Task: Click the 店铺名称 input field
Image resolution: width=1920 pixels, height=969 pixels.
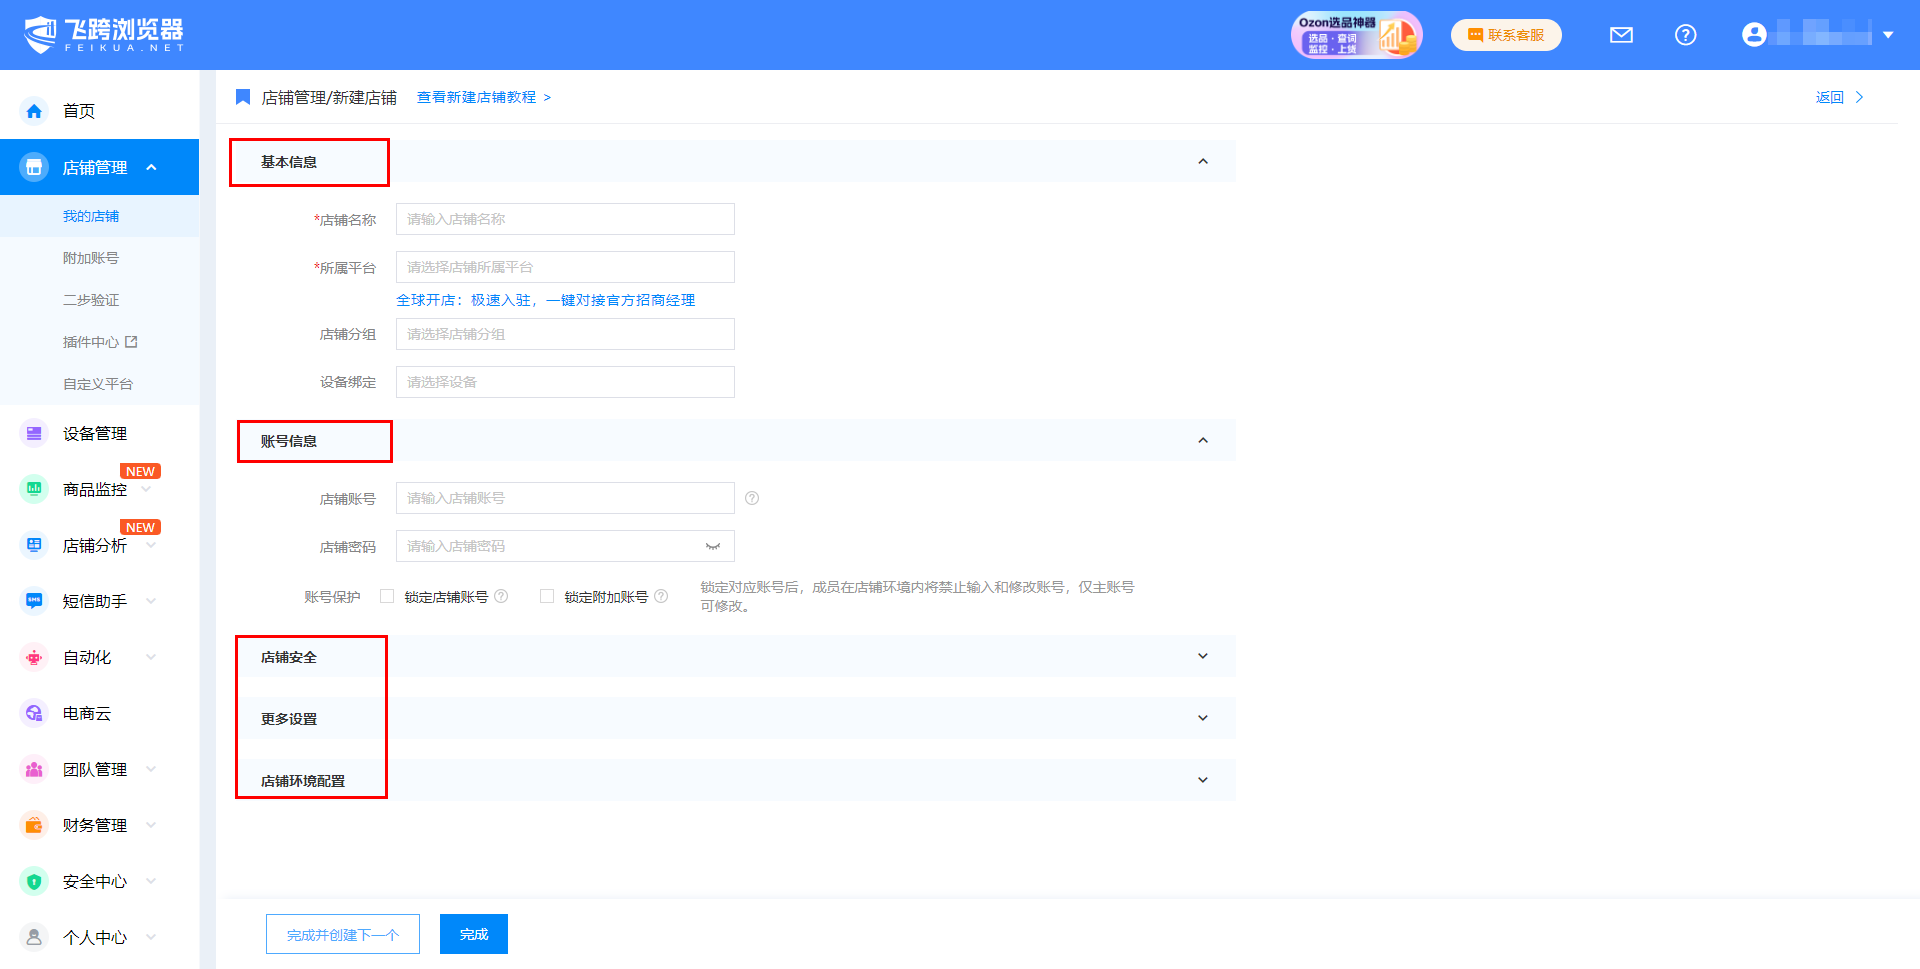Action: 565,219
